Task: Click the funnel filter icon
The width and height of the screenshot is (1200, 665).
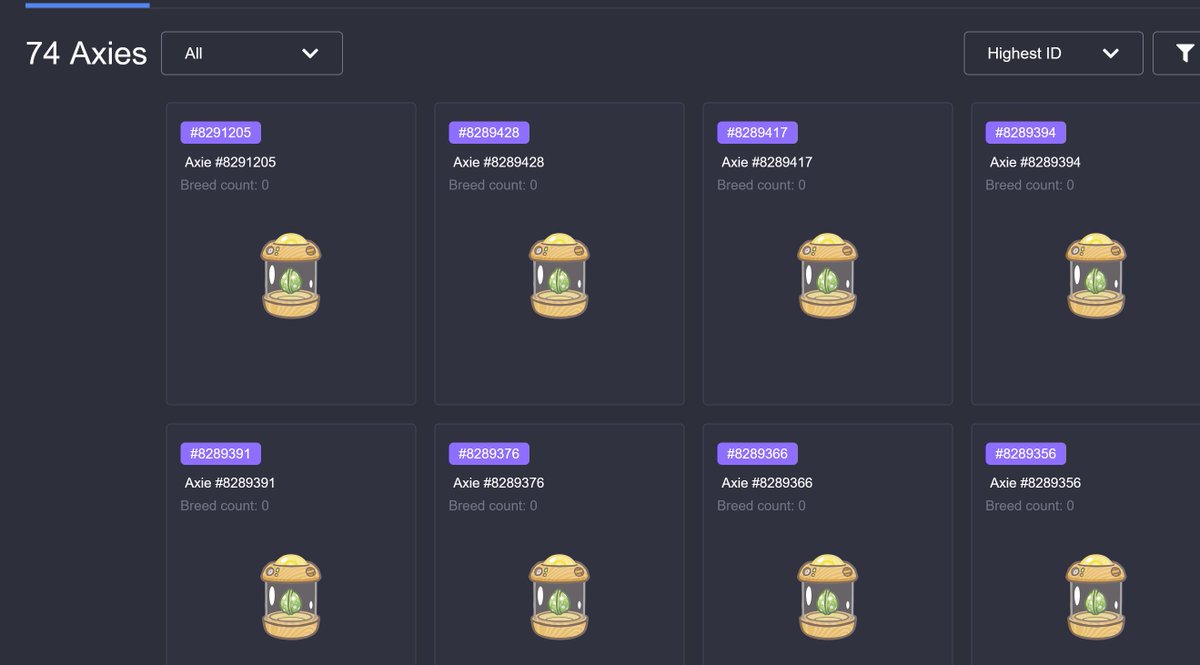Action: click(1184, 53)
